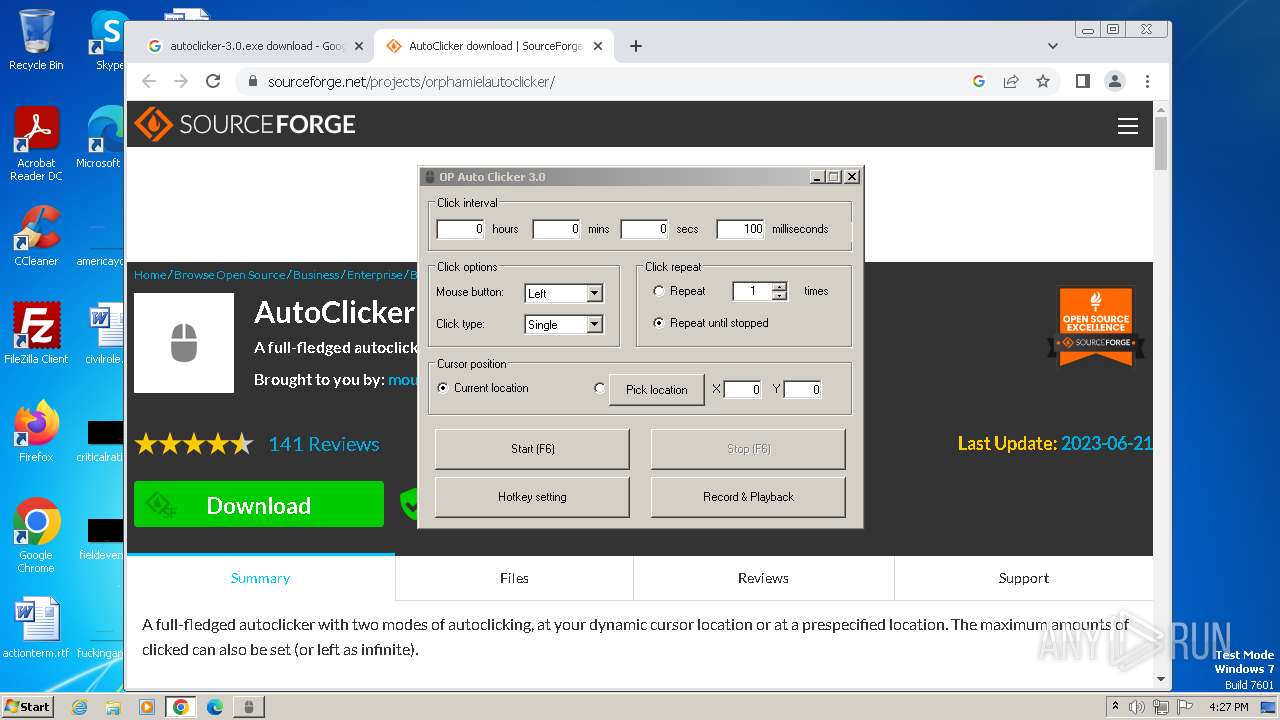Open Chrome side panel icon

tap(1083, 81)
